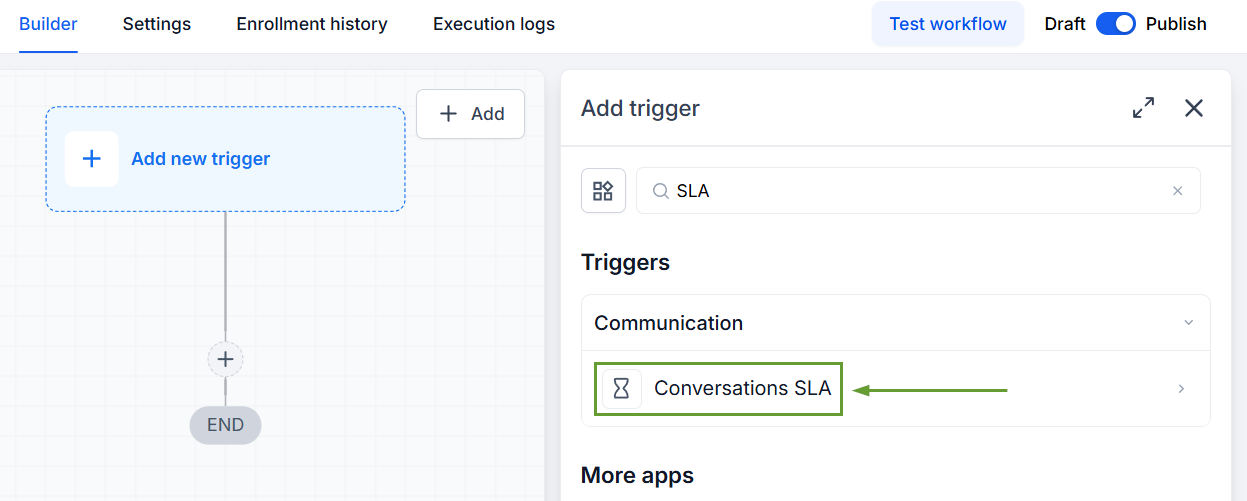
Task: Click the magnifier icon in search box
Action: click(660, 191)
